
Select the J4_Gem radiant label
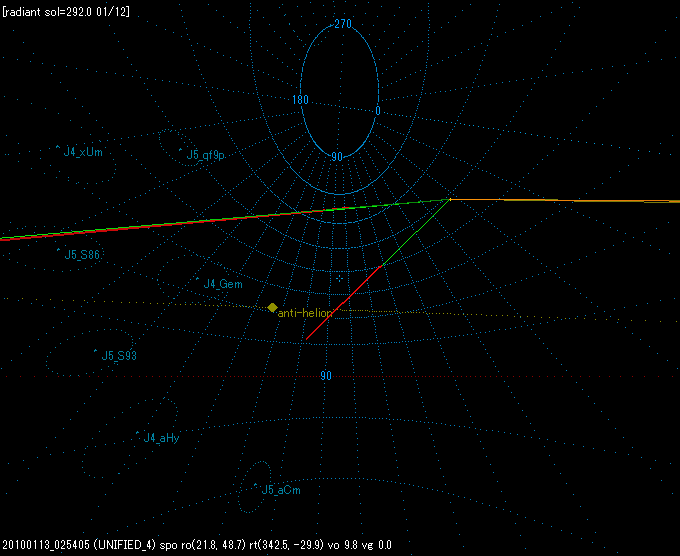(223, 284)
